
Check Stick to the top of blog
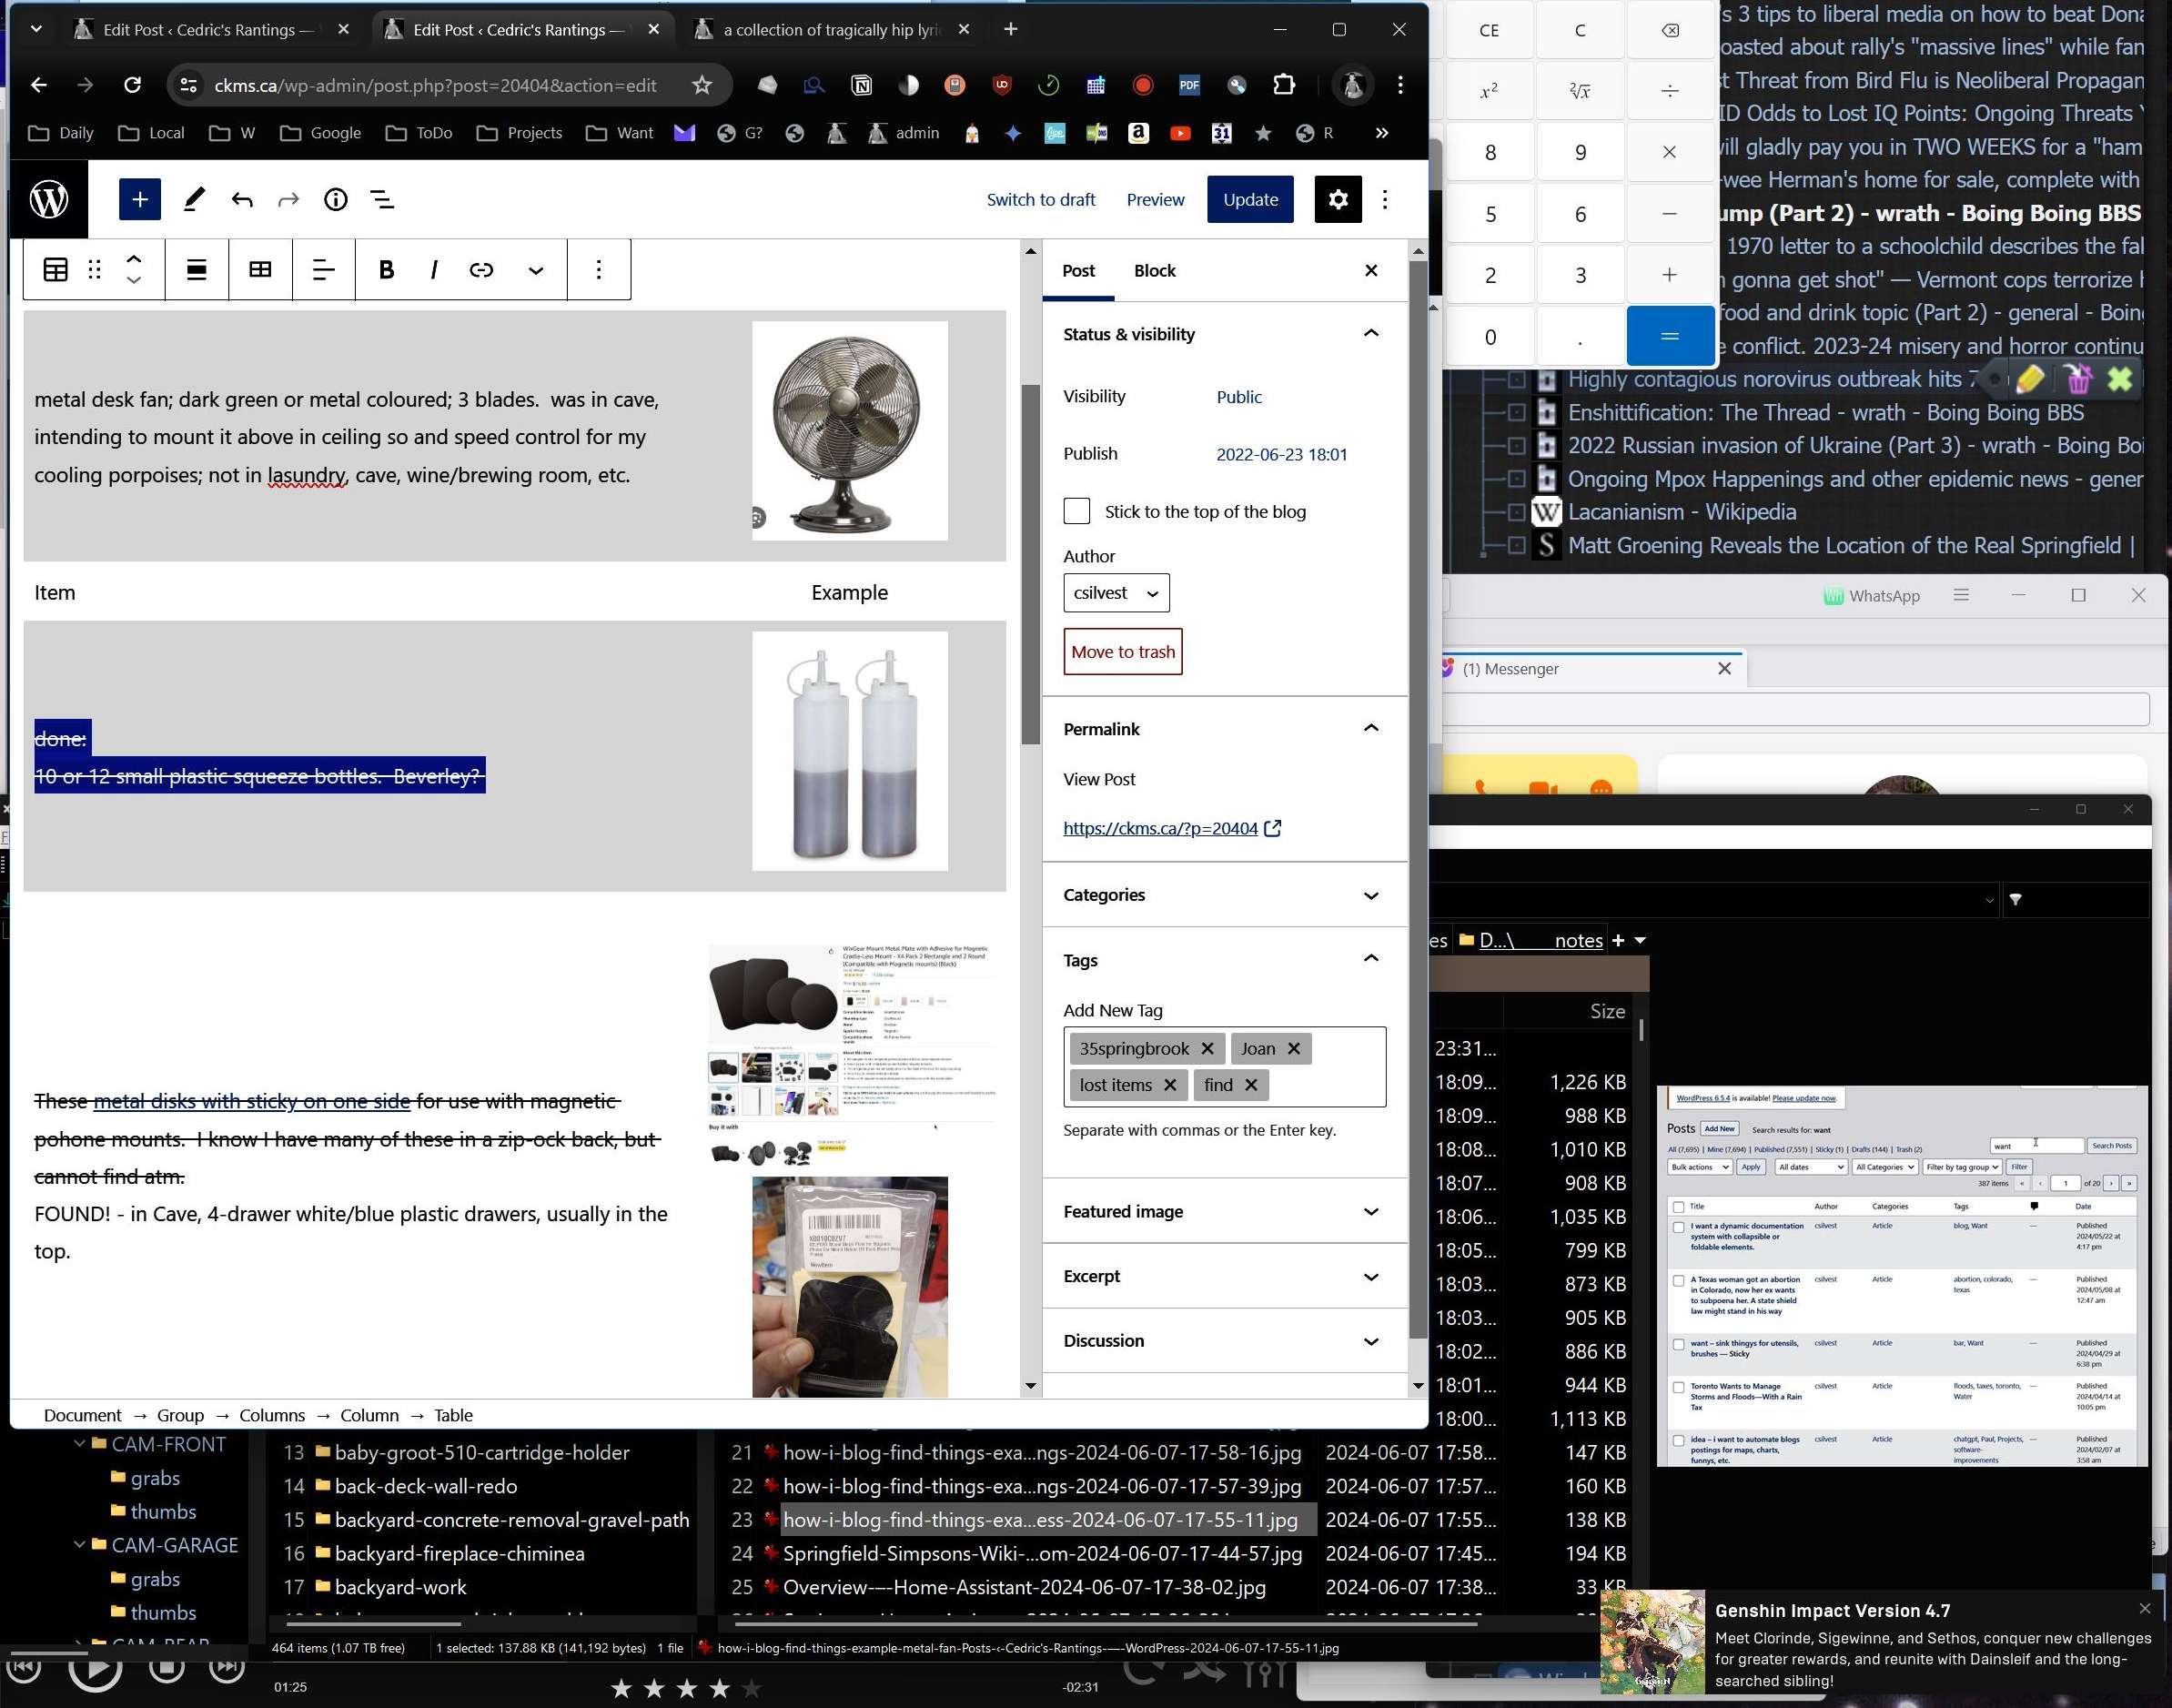[x=1076, y=511]
